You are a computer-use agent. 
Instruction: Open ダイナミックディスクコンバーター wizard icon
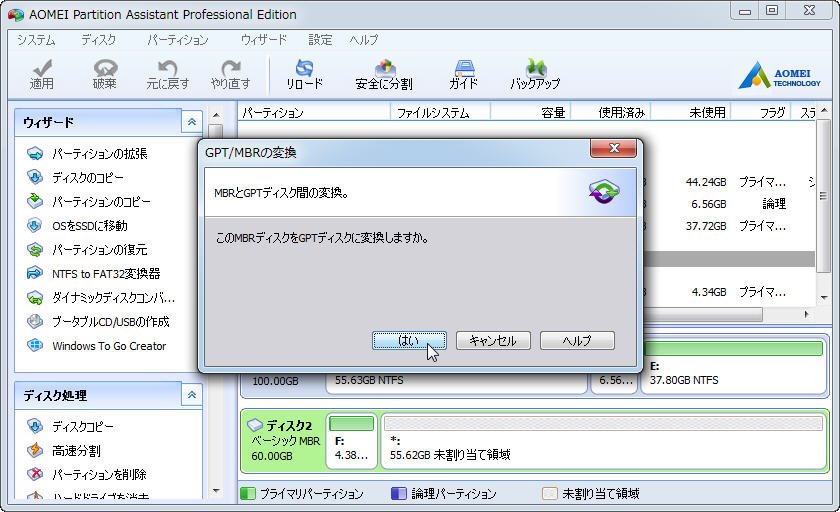[x=35, y=297]
